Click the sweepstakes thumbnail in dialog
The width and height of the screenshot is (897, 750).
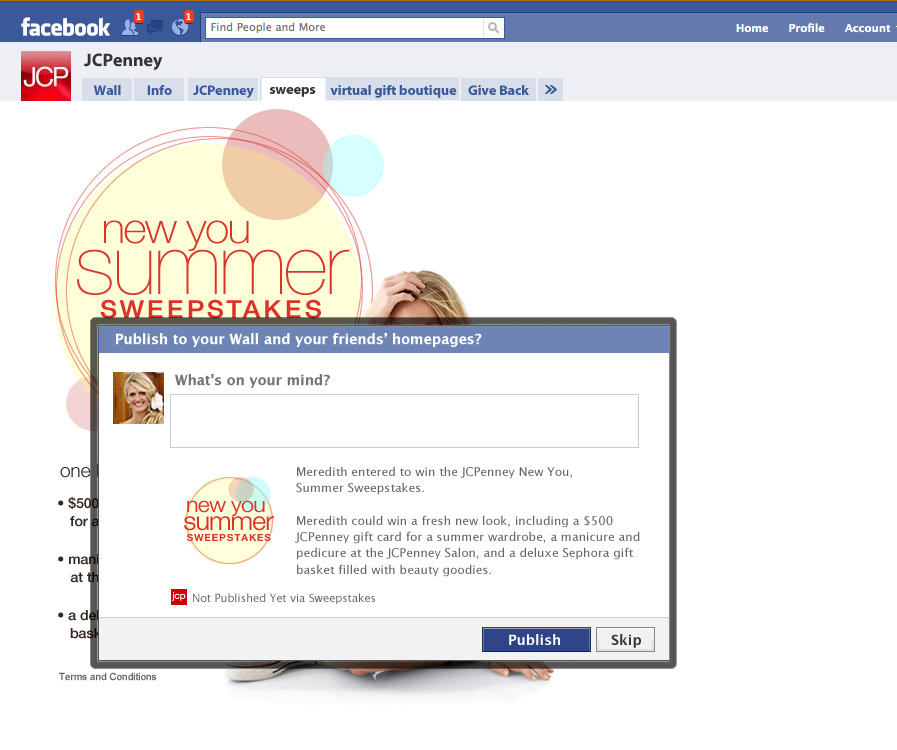229,520
